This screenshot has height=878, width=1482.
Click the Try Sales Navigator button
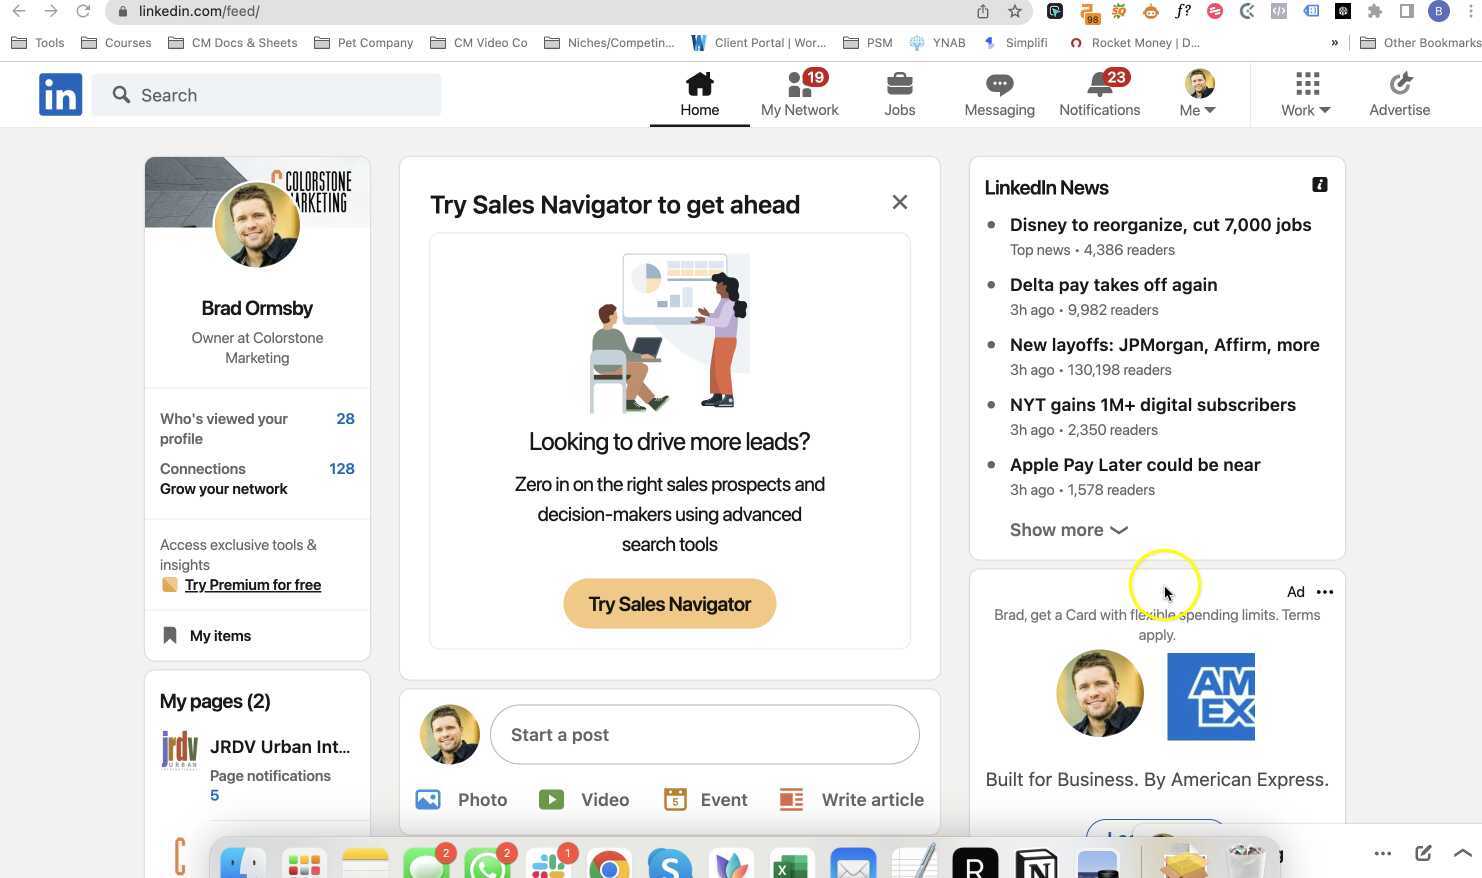670,604
